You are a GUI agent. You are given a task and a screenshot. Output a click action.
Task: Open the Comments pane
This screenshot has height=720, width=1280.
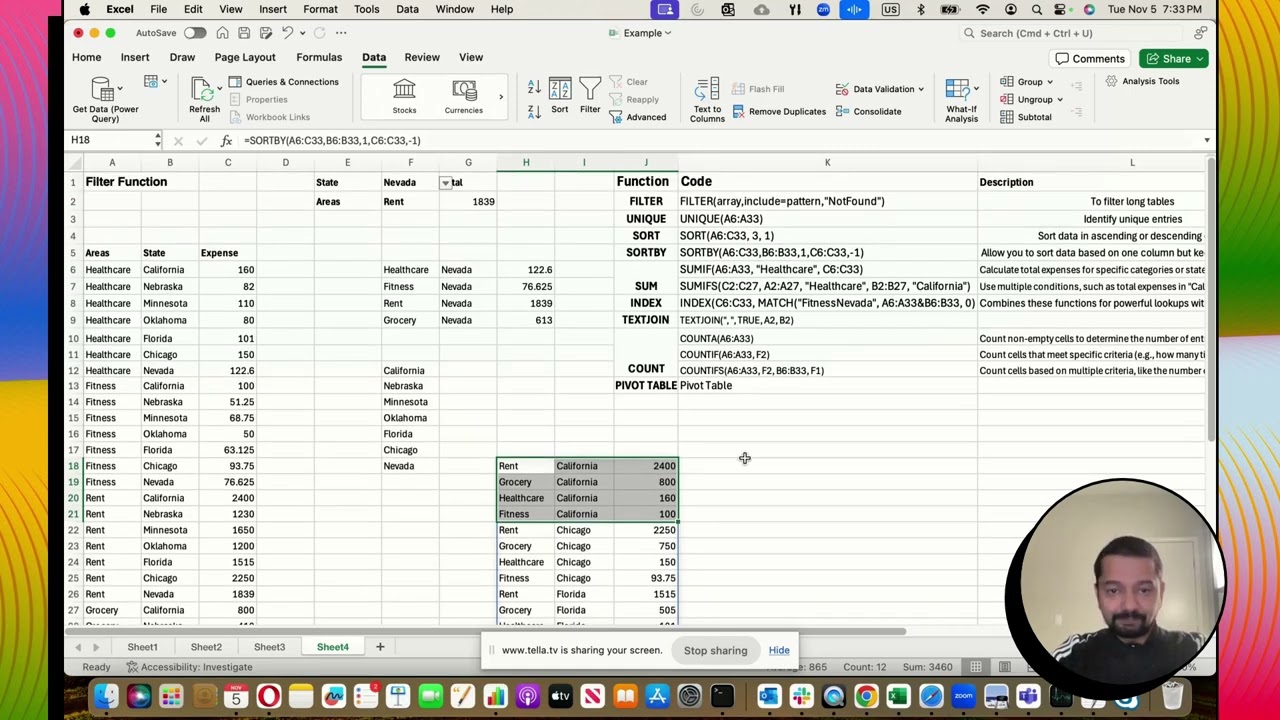1090,59
